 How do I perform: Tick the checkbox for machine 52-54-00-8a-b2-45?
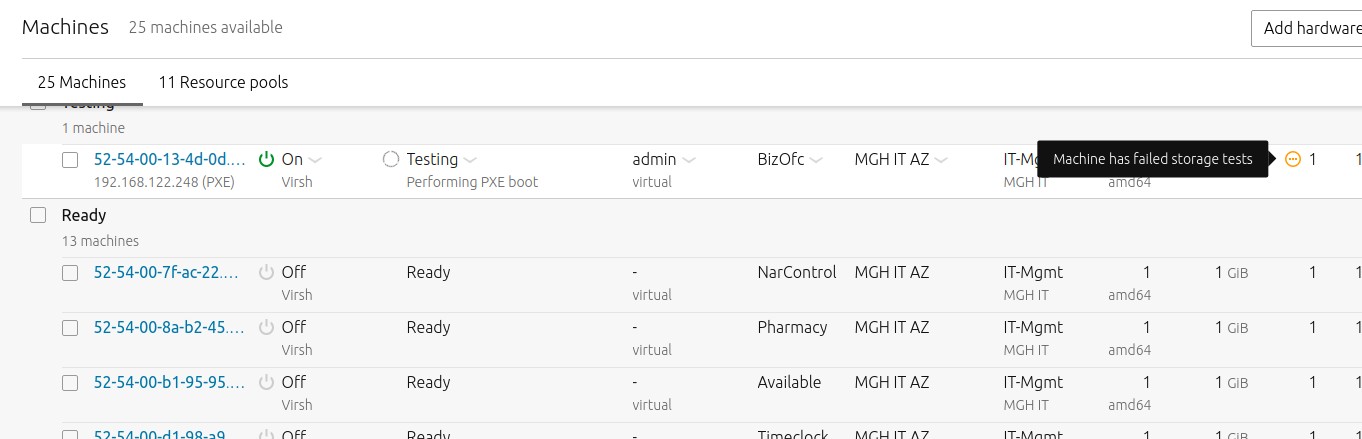click(x=70, y=328)
